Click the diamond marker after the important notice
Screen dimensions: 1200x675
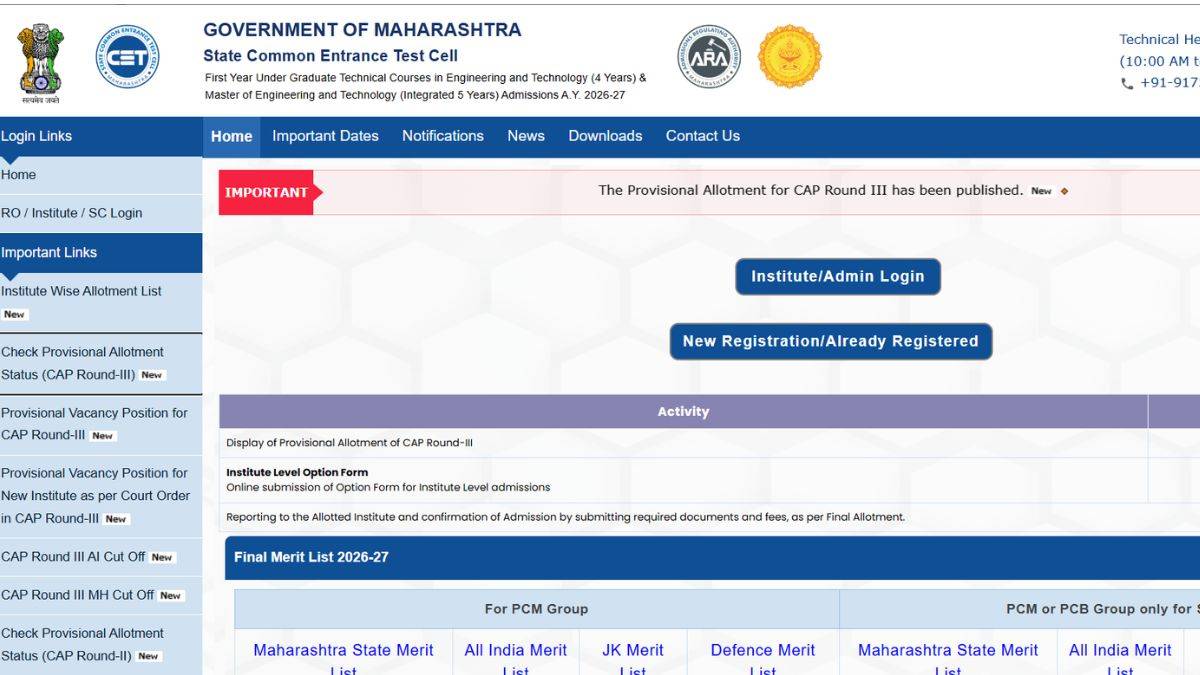(1064, 191)
